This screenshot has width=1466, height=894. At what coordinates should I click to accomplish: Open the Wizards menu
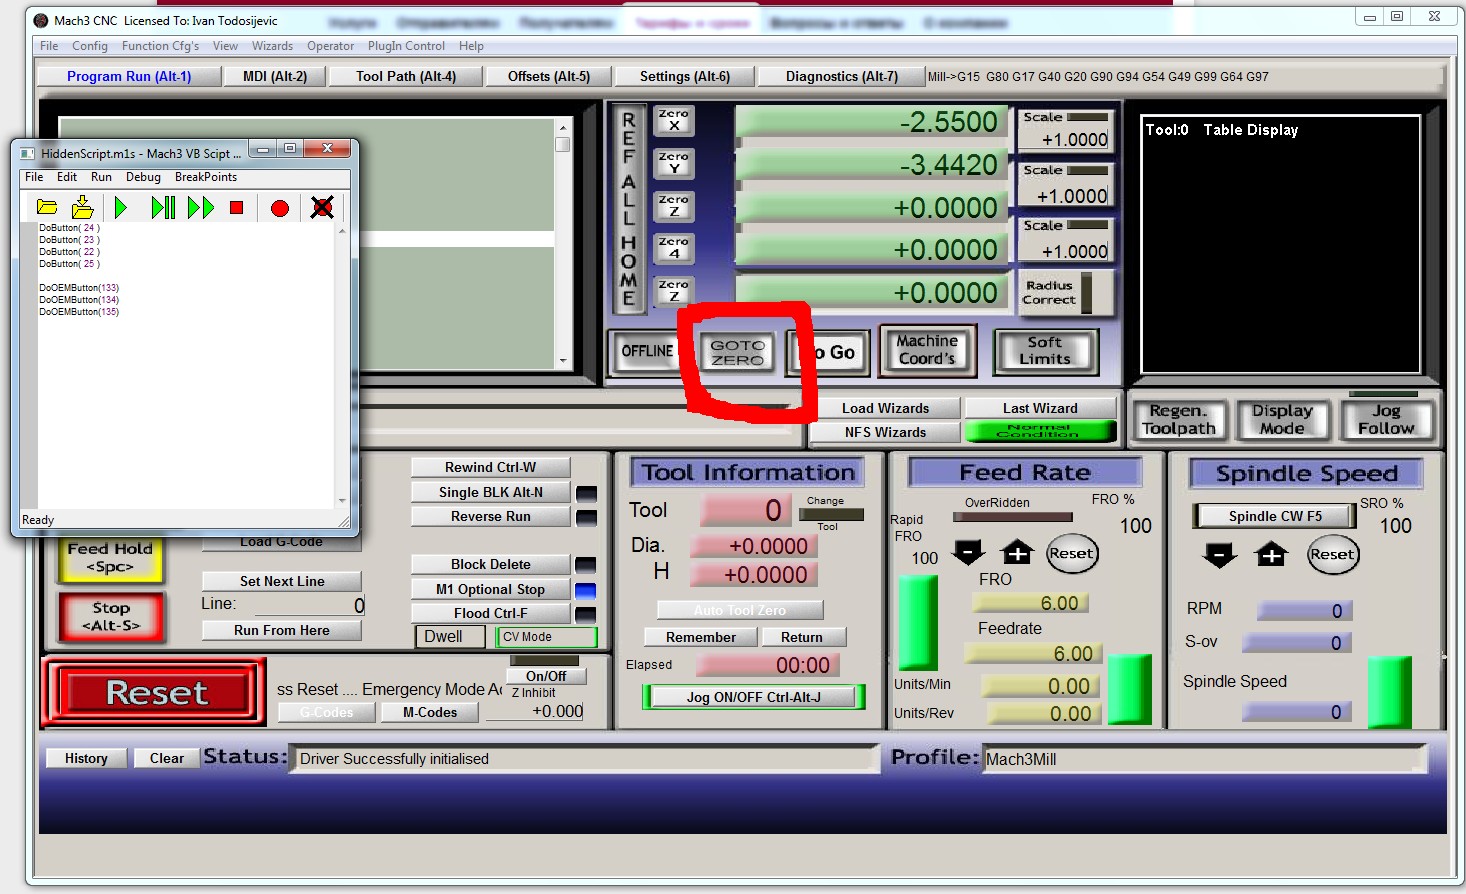pyautogui.click(x=272, y=46)
